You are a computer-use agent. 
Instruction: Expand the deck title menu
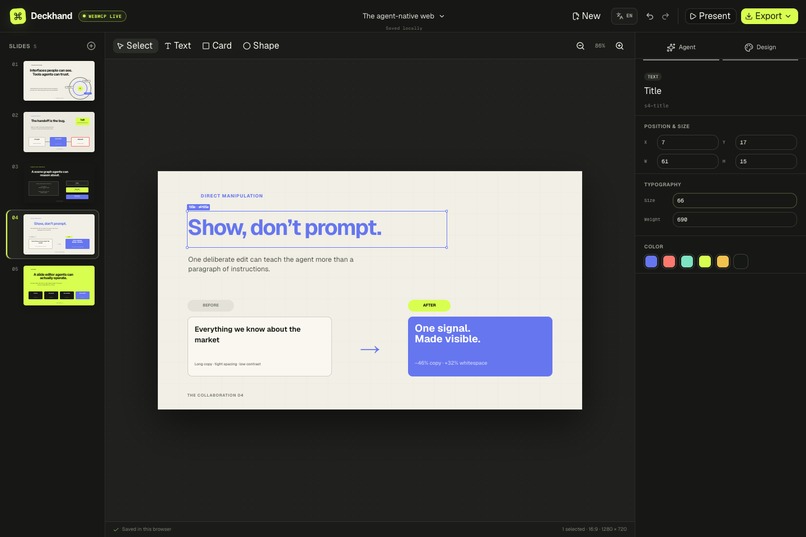coord(404,16)
